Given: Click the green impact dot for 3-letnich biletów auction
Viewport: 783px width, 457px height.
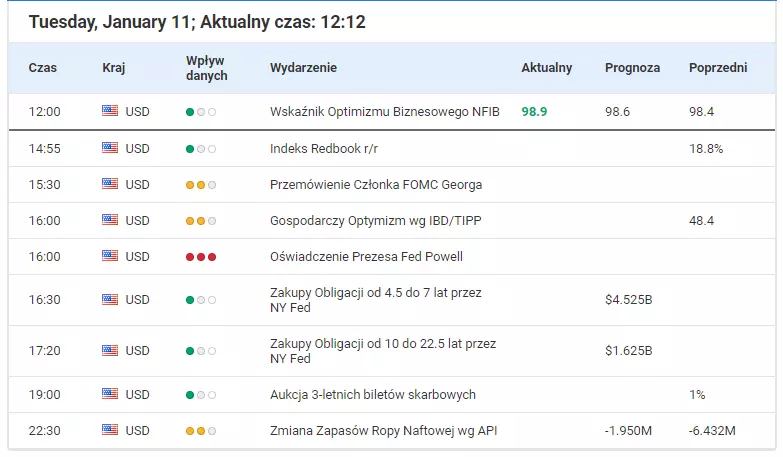Looking at the screenshot, I should coord(190,395).
